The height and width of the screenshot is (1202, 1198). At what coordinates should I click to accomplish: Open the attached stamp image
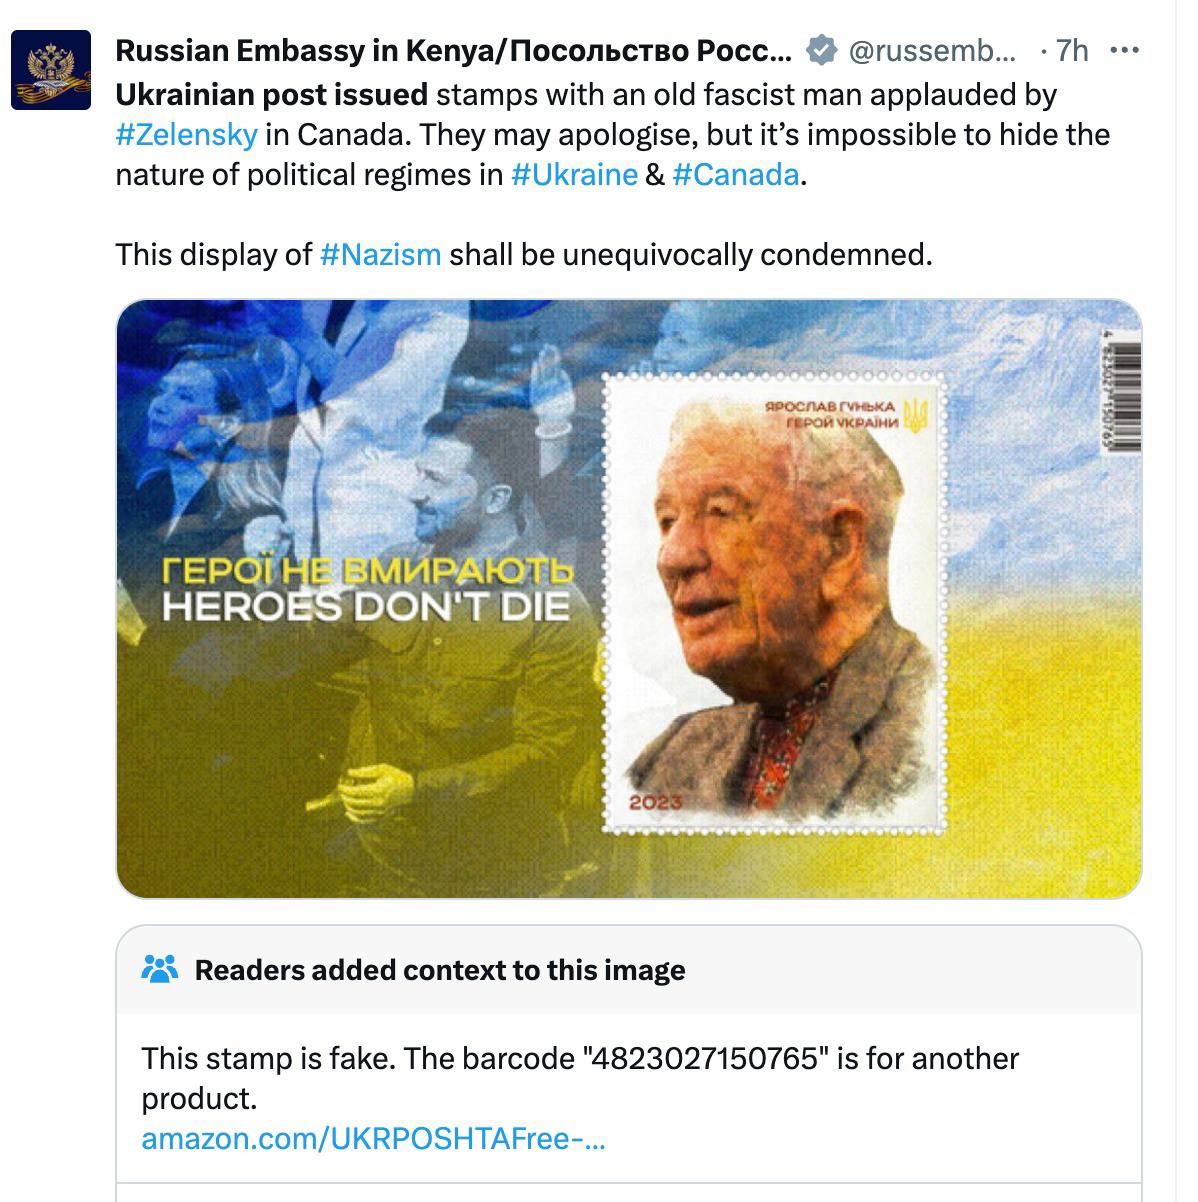(x=629, y=598)
